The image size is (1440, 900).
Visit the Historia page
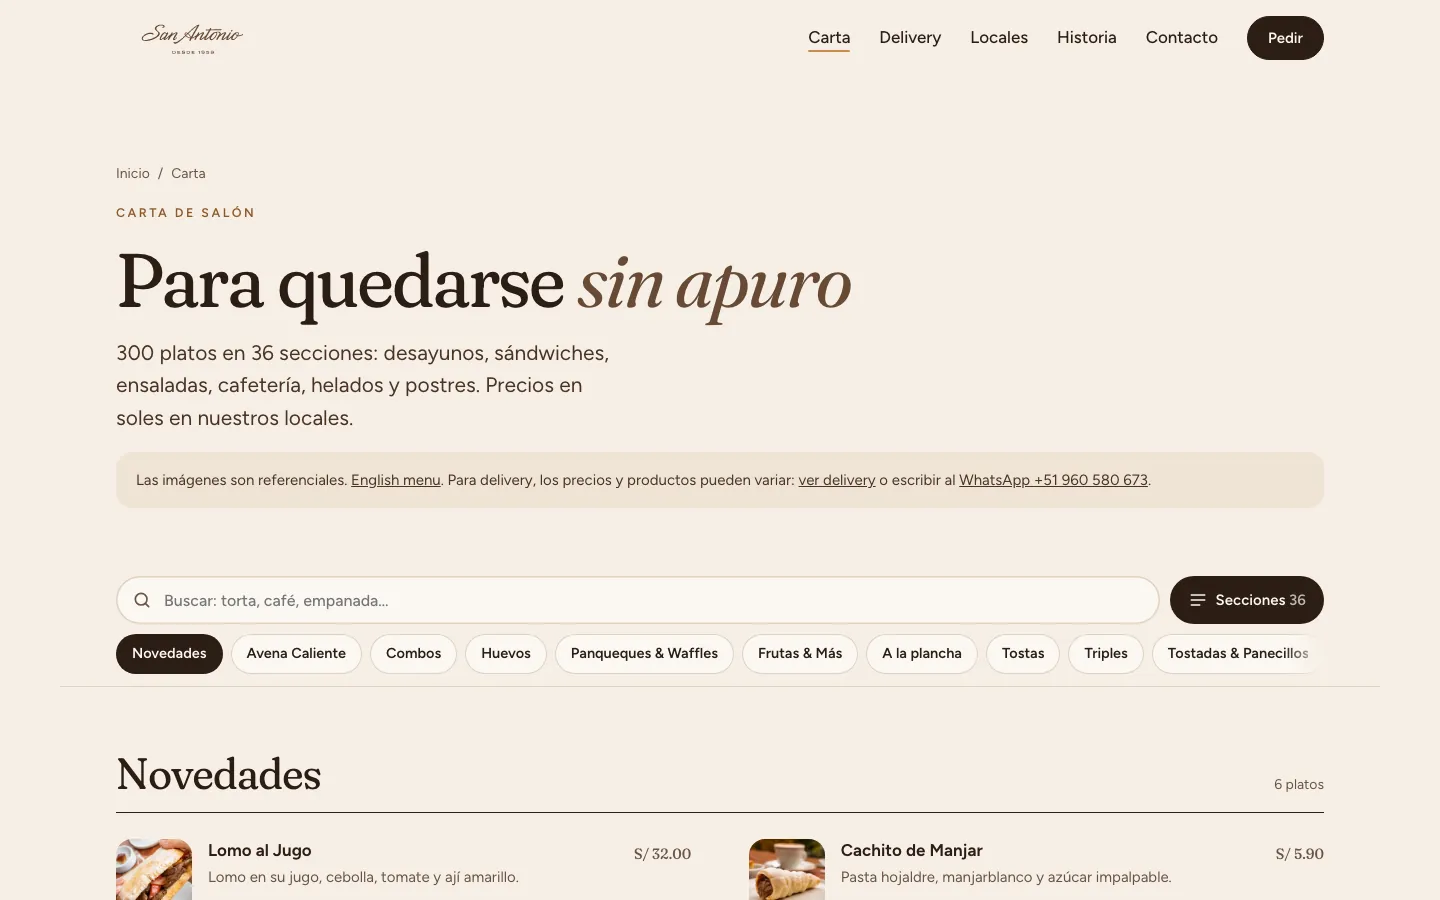(1087, 38)
